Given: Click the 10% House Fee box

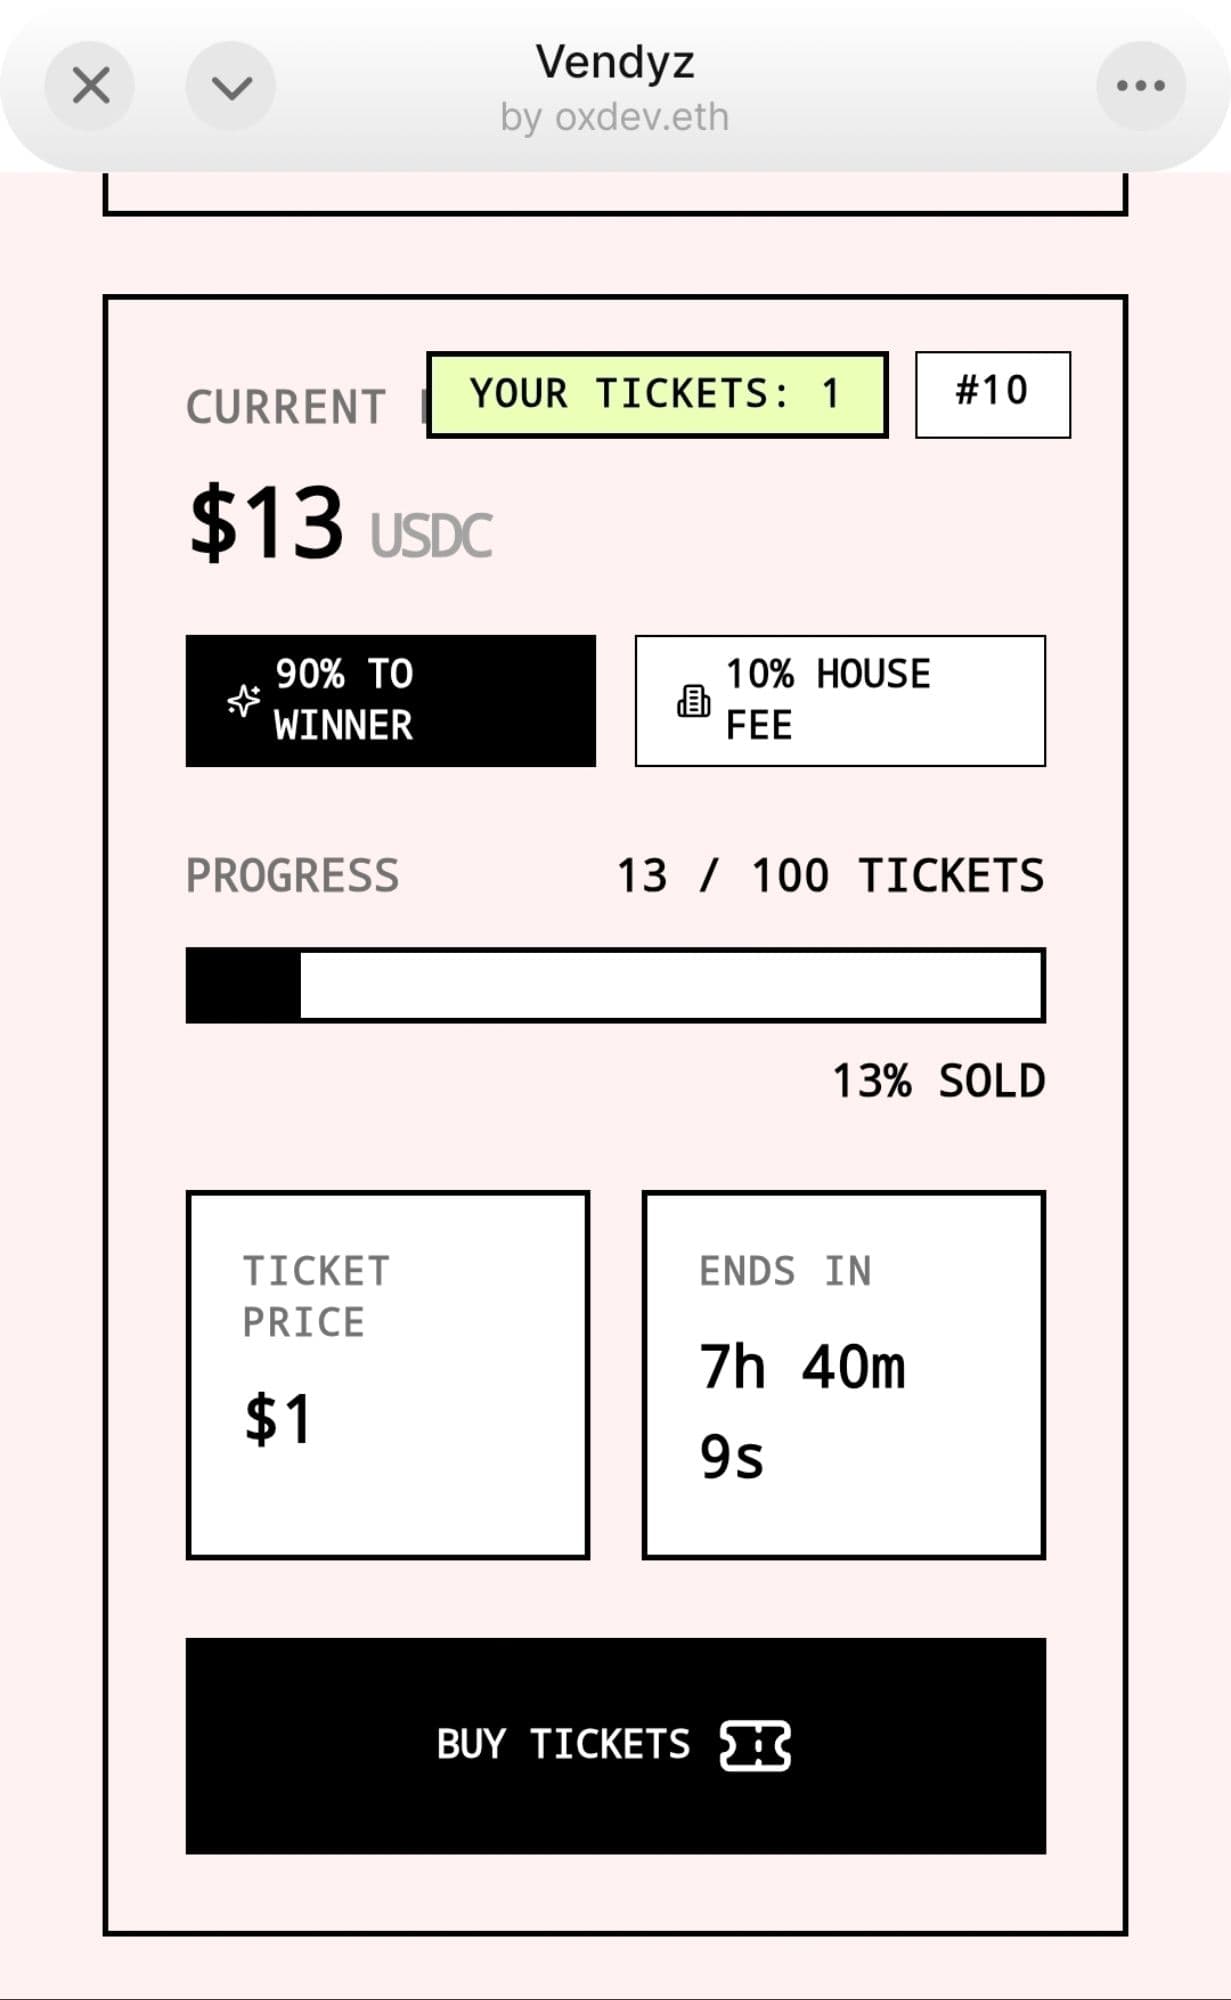Looking at the screenshot, I should tap(840, 700).
